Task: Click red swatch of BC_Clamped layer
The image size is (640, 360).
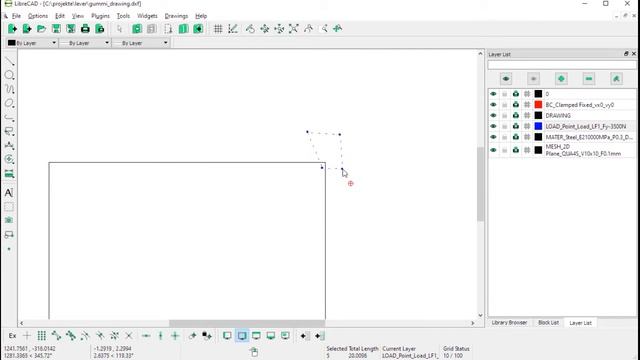Action: pyautogui.click(x=538, y=104)
